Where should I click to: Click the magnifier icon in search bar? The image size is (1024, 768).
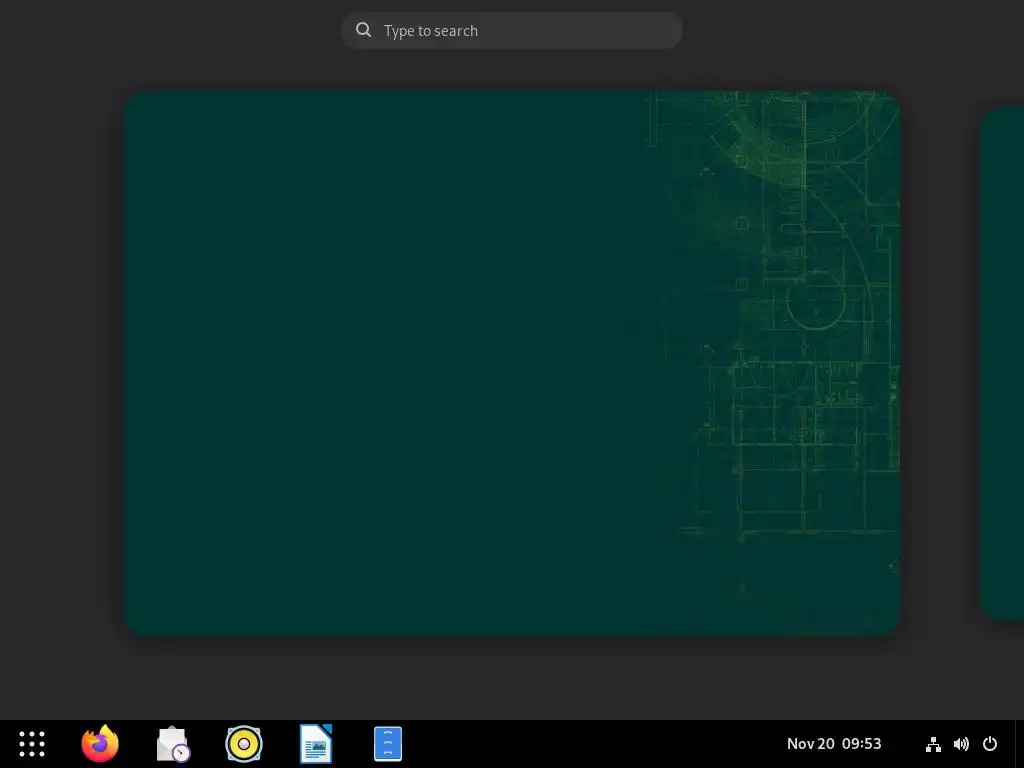(x=363, y=30)
